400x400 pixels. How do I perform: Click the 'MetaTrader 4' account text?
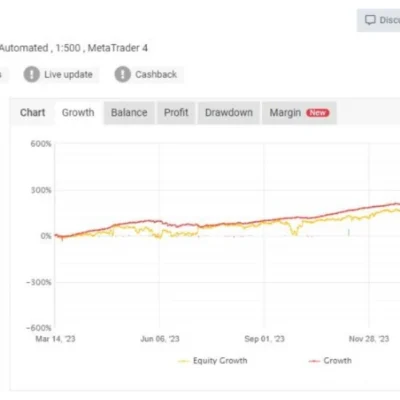click(118, 48)
